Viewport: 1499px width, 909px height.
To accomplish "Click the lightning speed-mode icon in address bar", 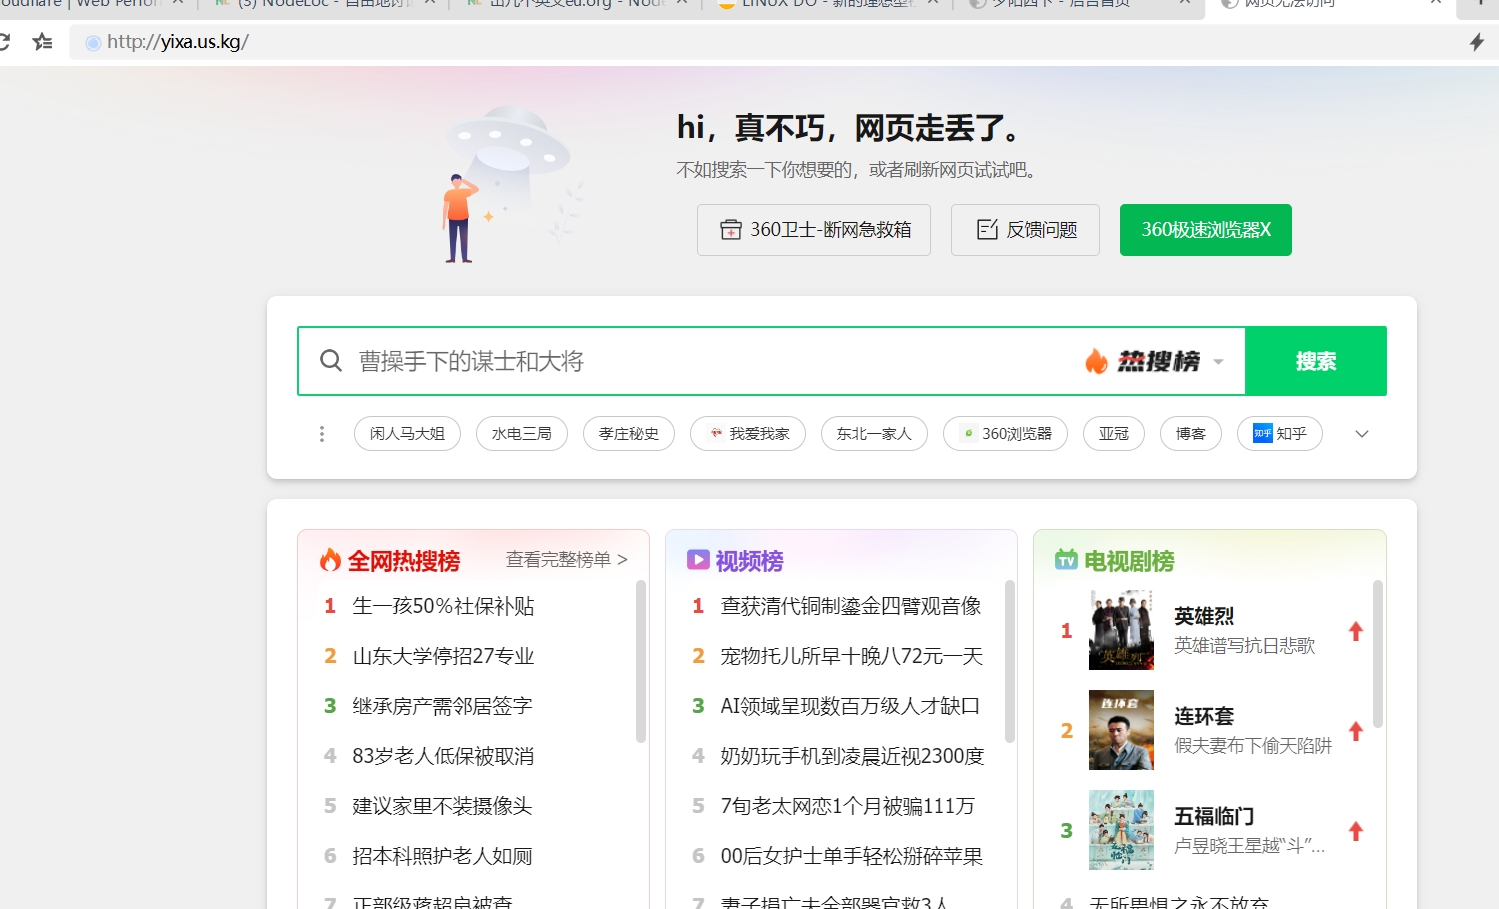I will (x=1476, y=42).
